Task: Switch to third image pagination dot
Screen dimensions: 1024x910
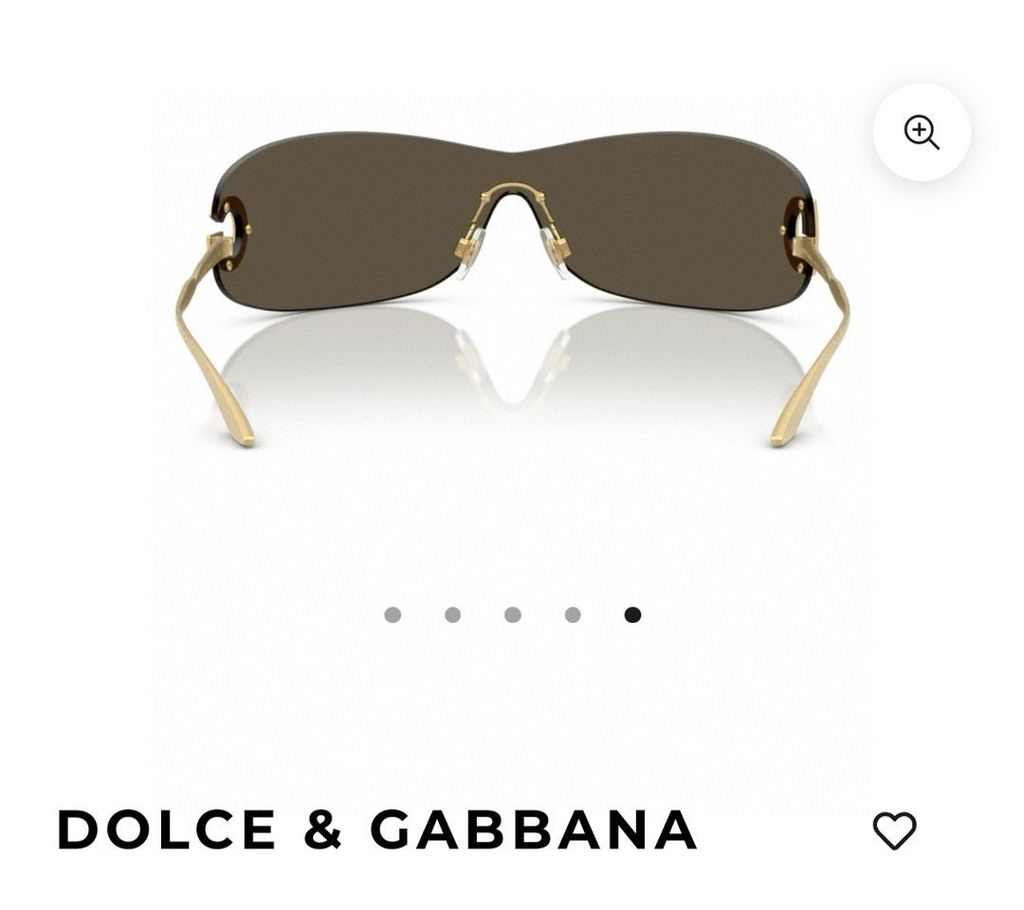Action: coord(513,615)
